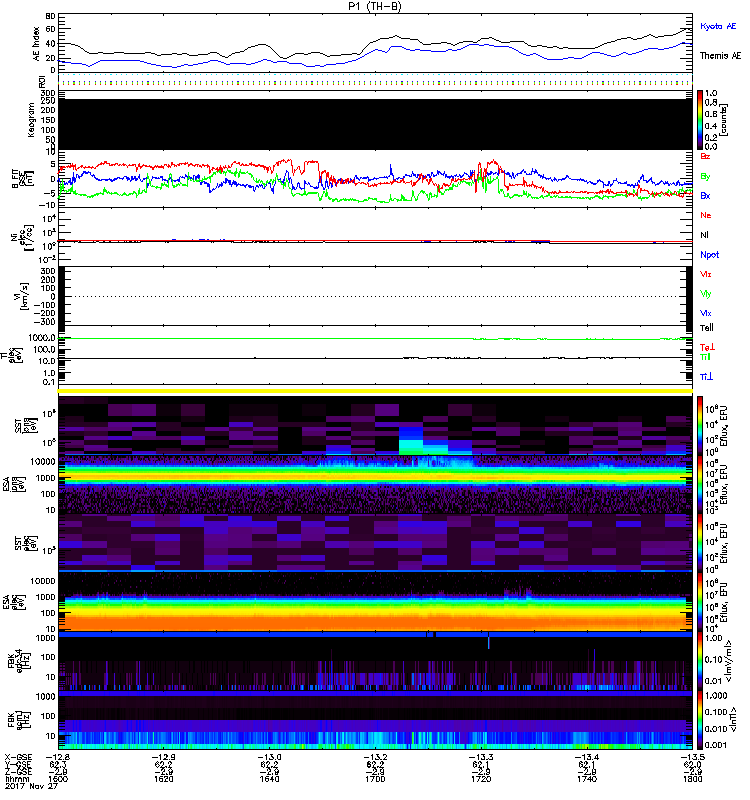Image resolution: width=750 pixels, height=800 pixels.
Task: Click the X-GSE row label
Action: tap(18, 757)
